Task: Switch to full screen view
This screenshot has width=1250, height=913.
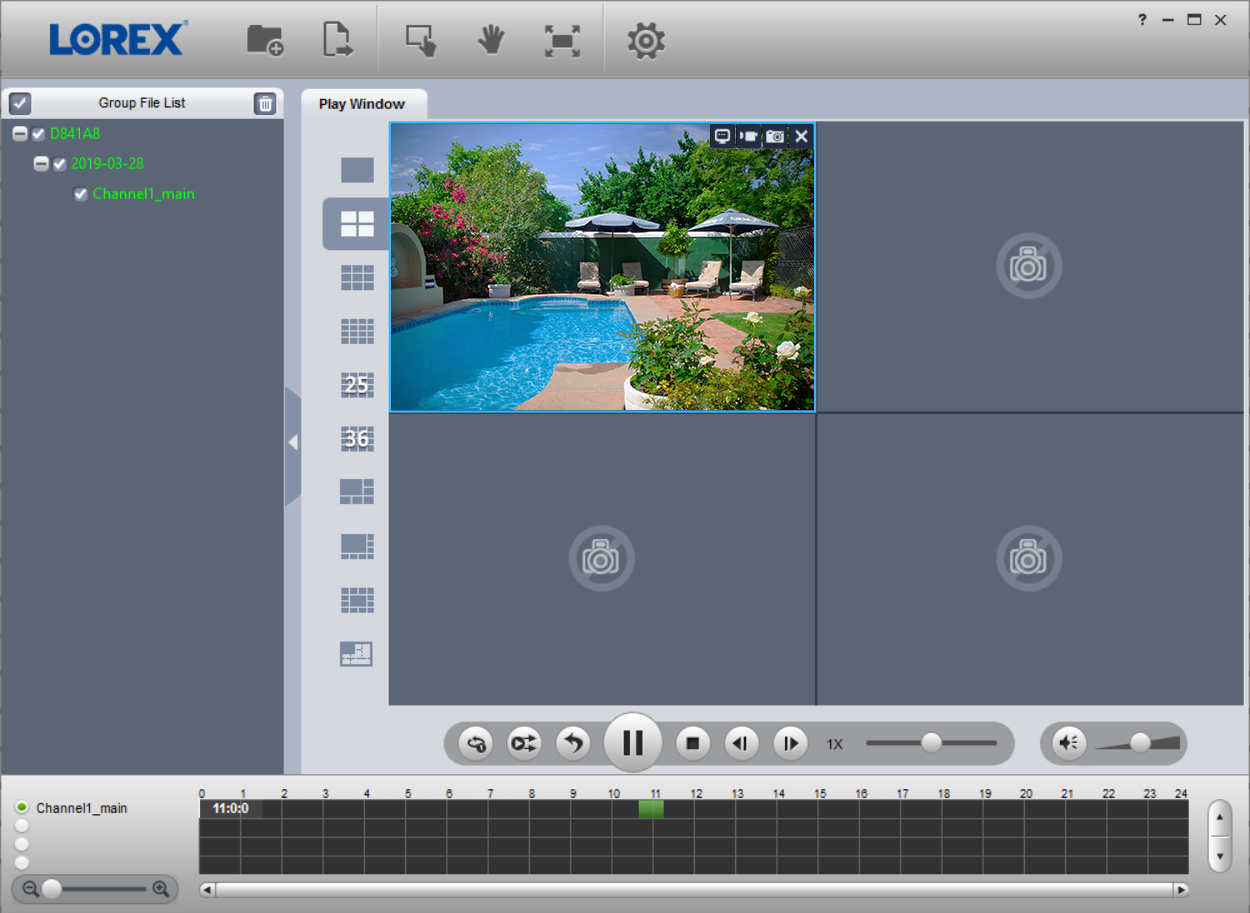Action: pos(562,40)
